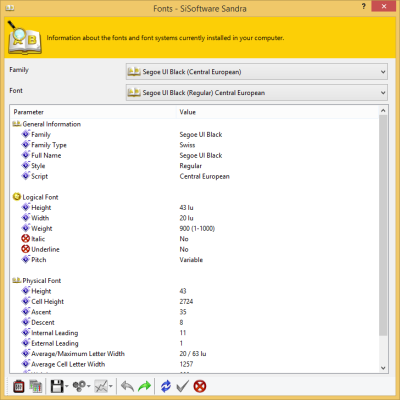Close the Fonts window
This screenshot has height=400, width=400.
(384, 6)
